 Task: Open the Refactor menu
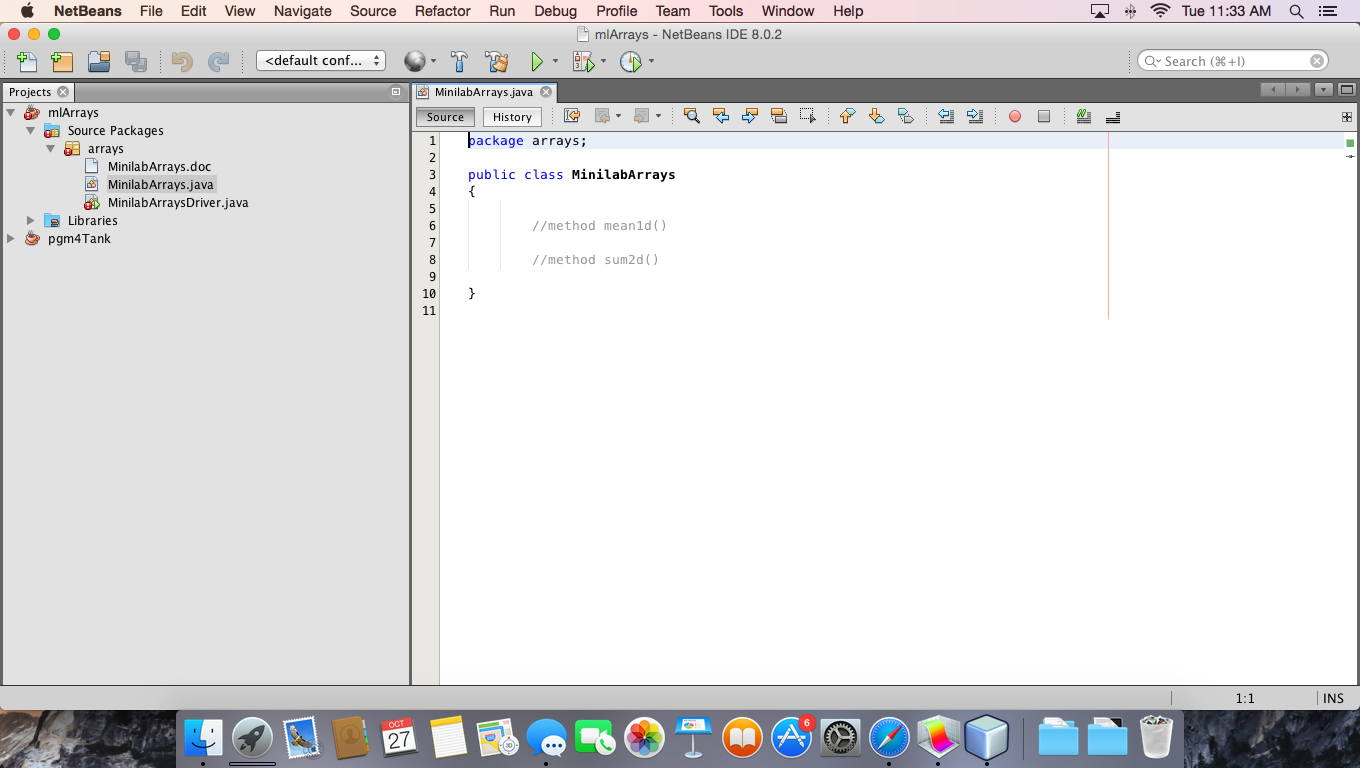coord(442,11)
